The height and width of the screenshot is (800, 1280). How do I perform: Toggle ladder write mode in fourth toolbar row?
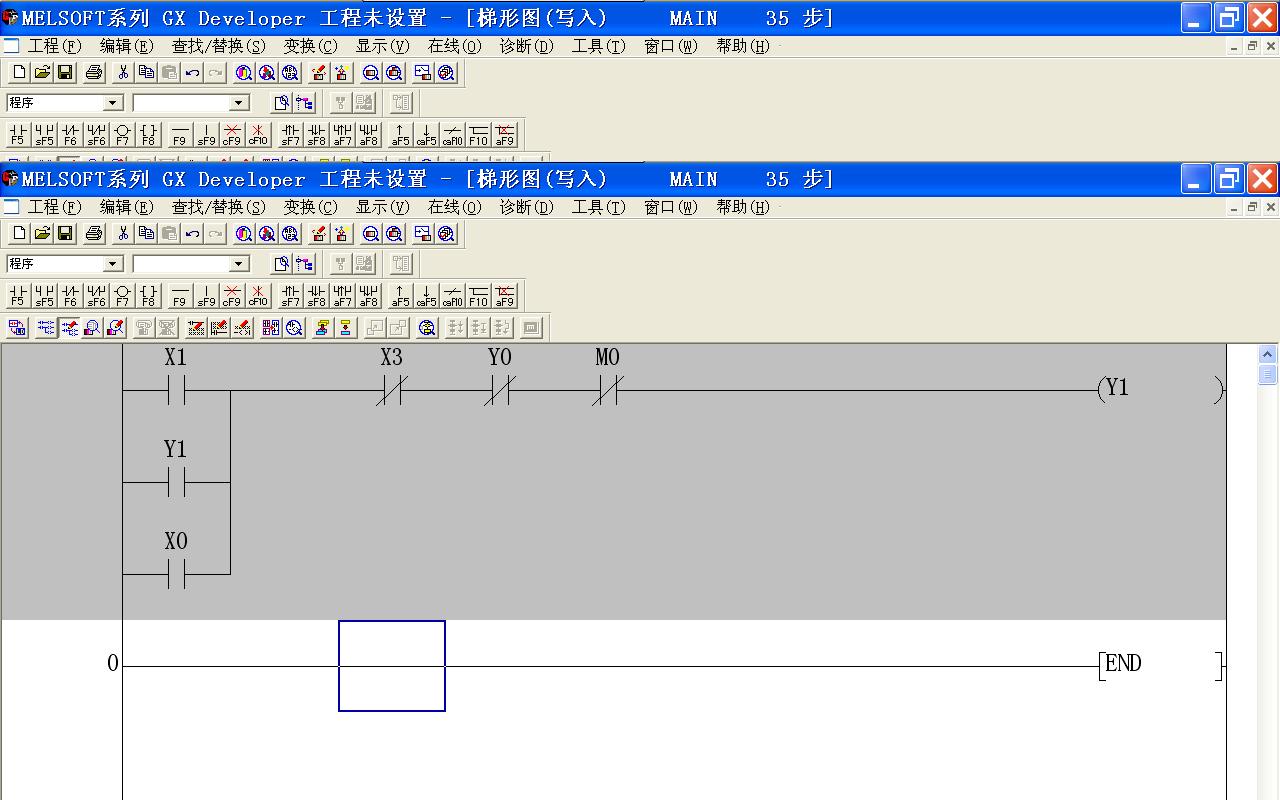(x=69, y=328)
